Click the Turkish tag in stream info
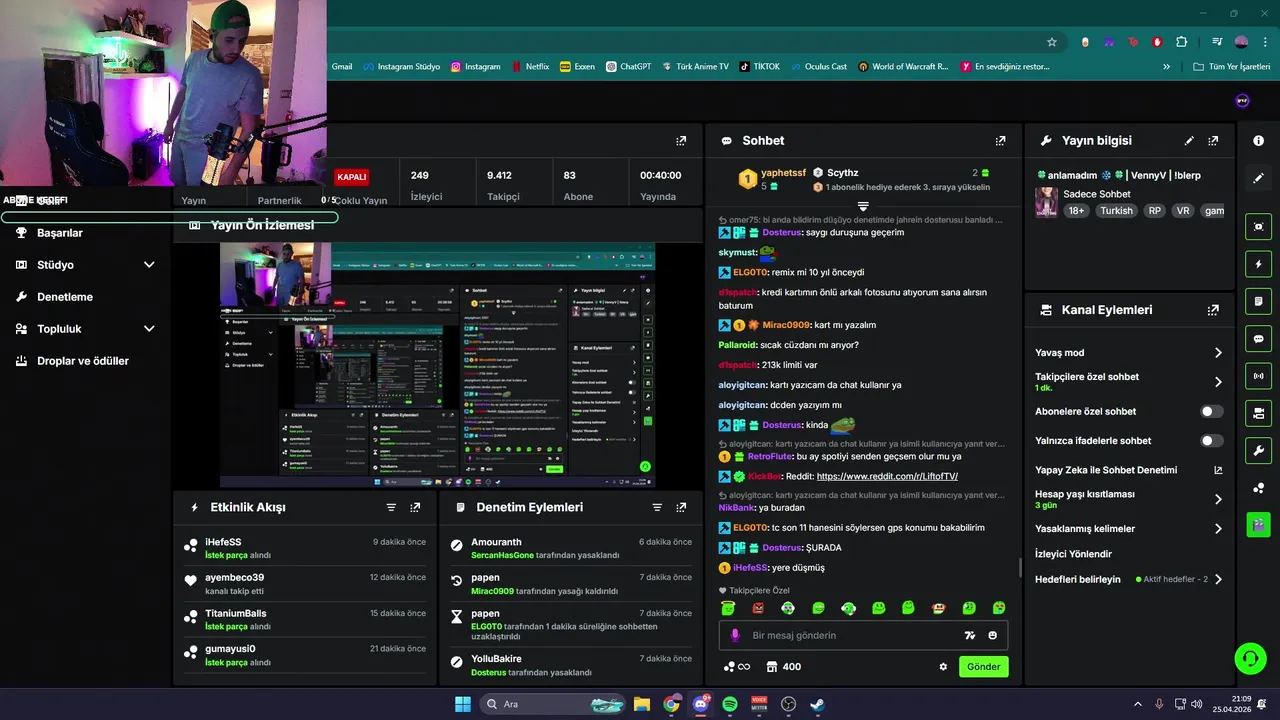 (1116, 211)
